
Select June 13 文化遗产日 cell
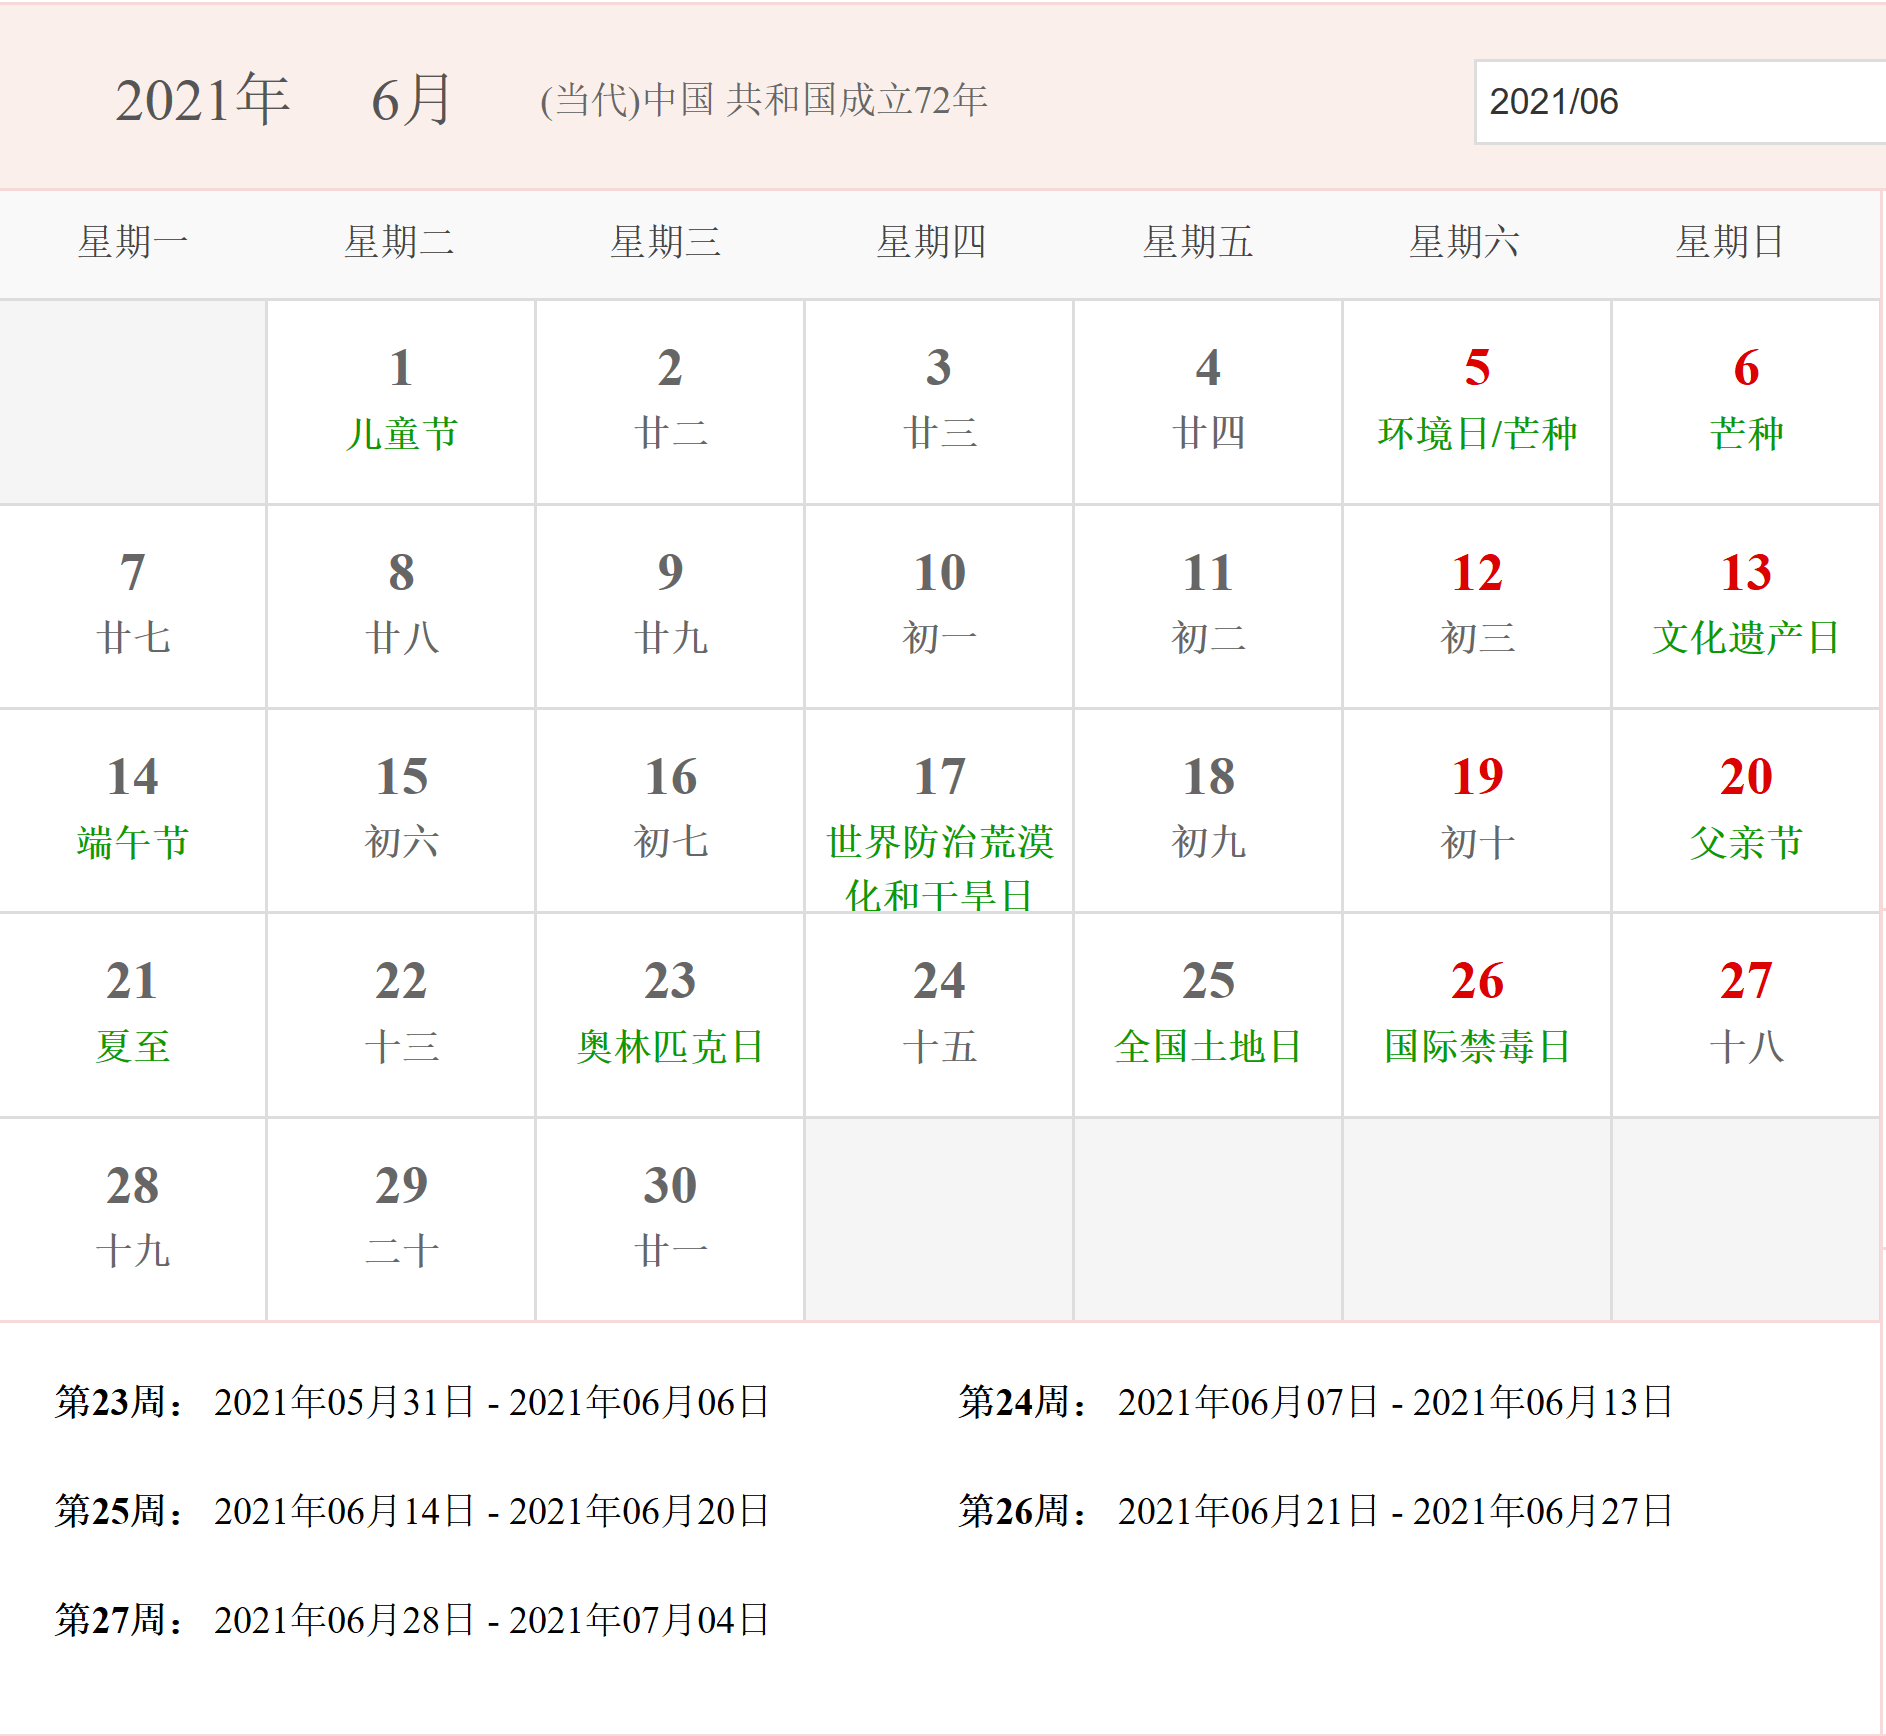click(1746, 607)
